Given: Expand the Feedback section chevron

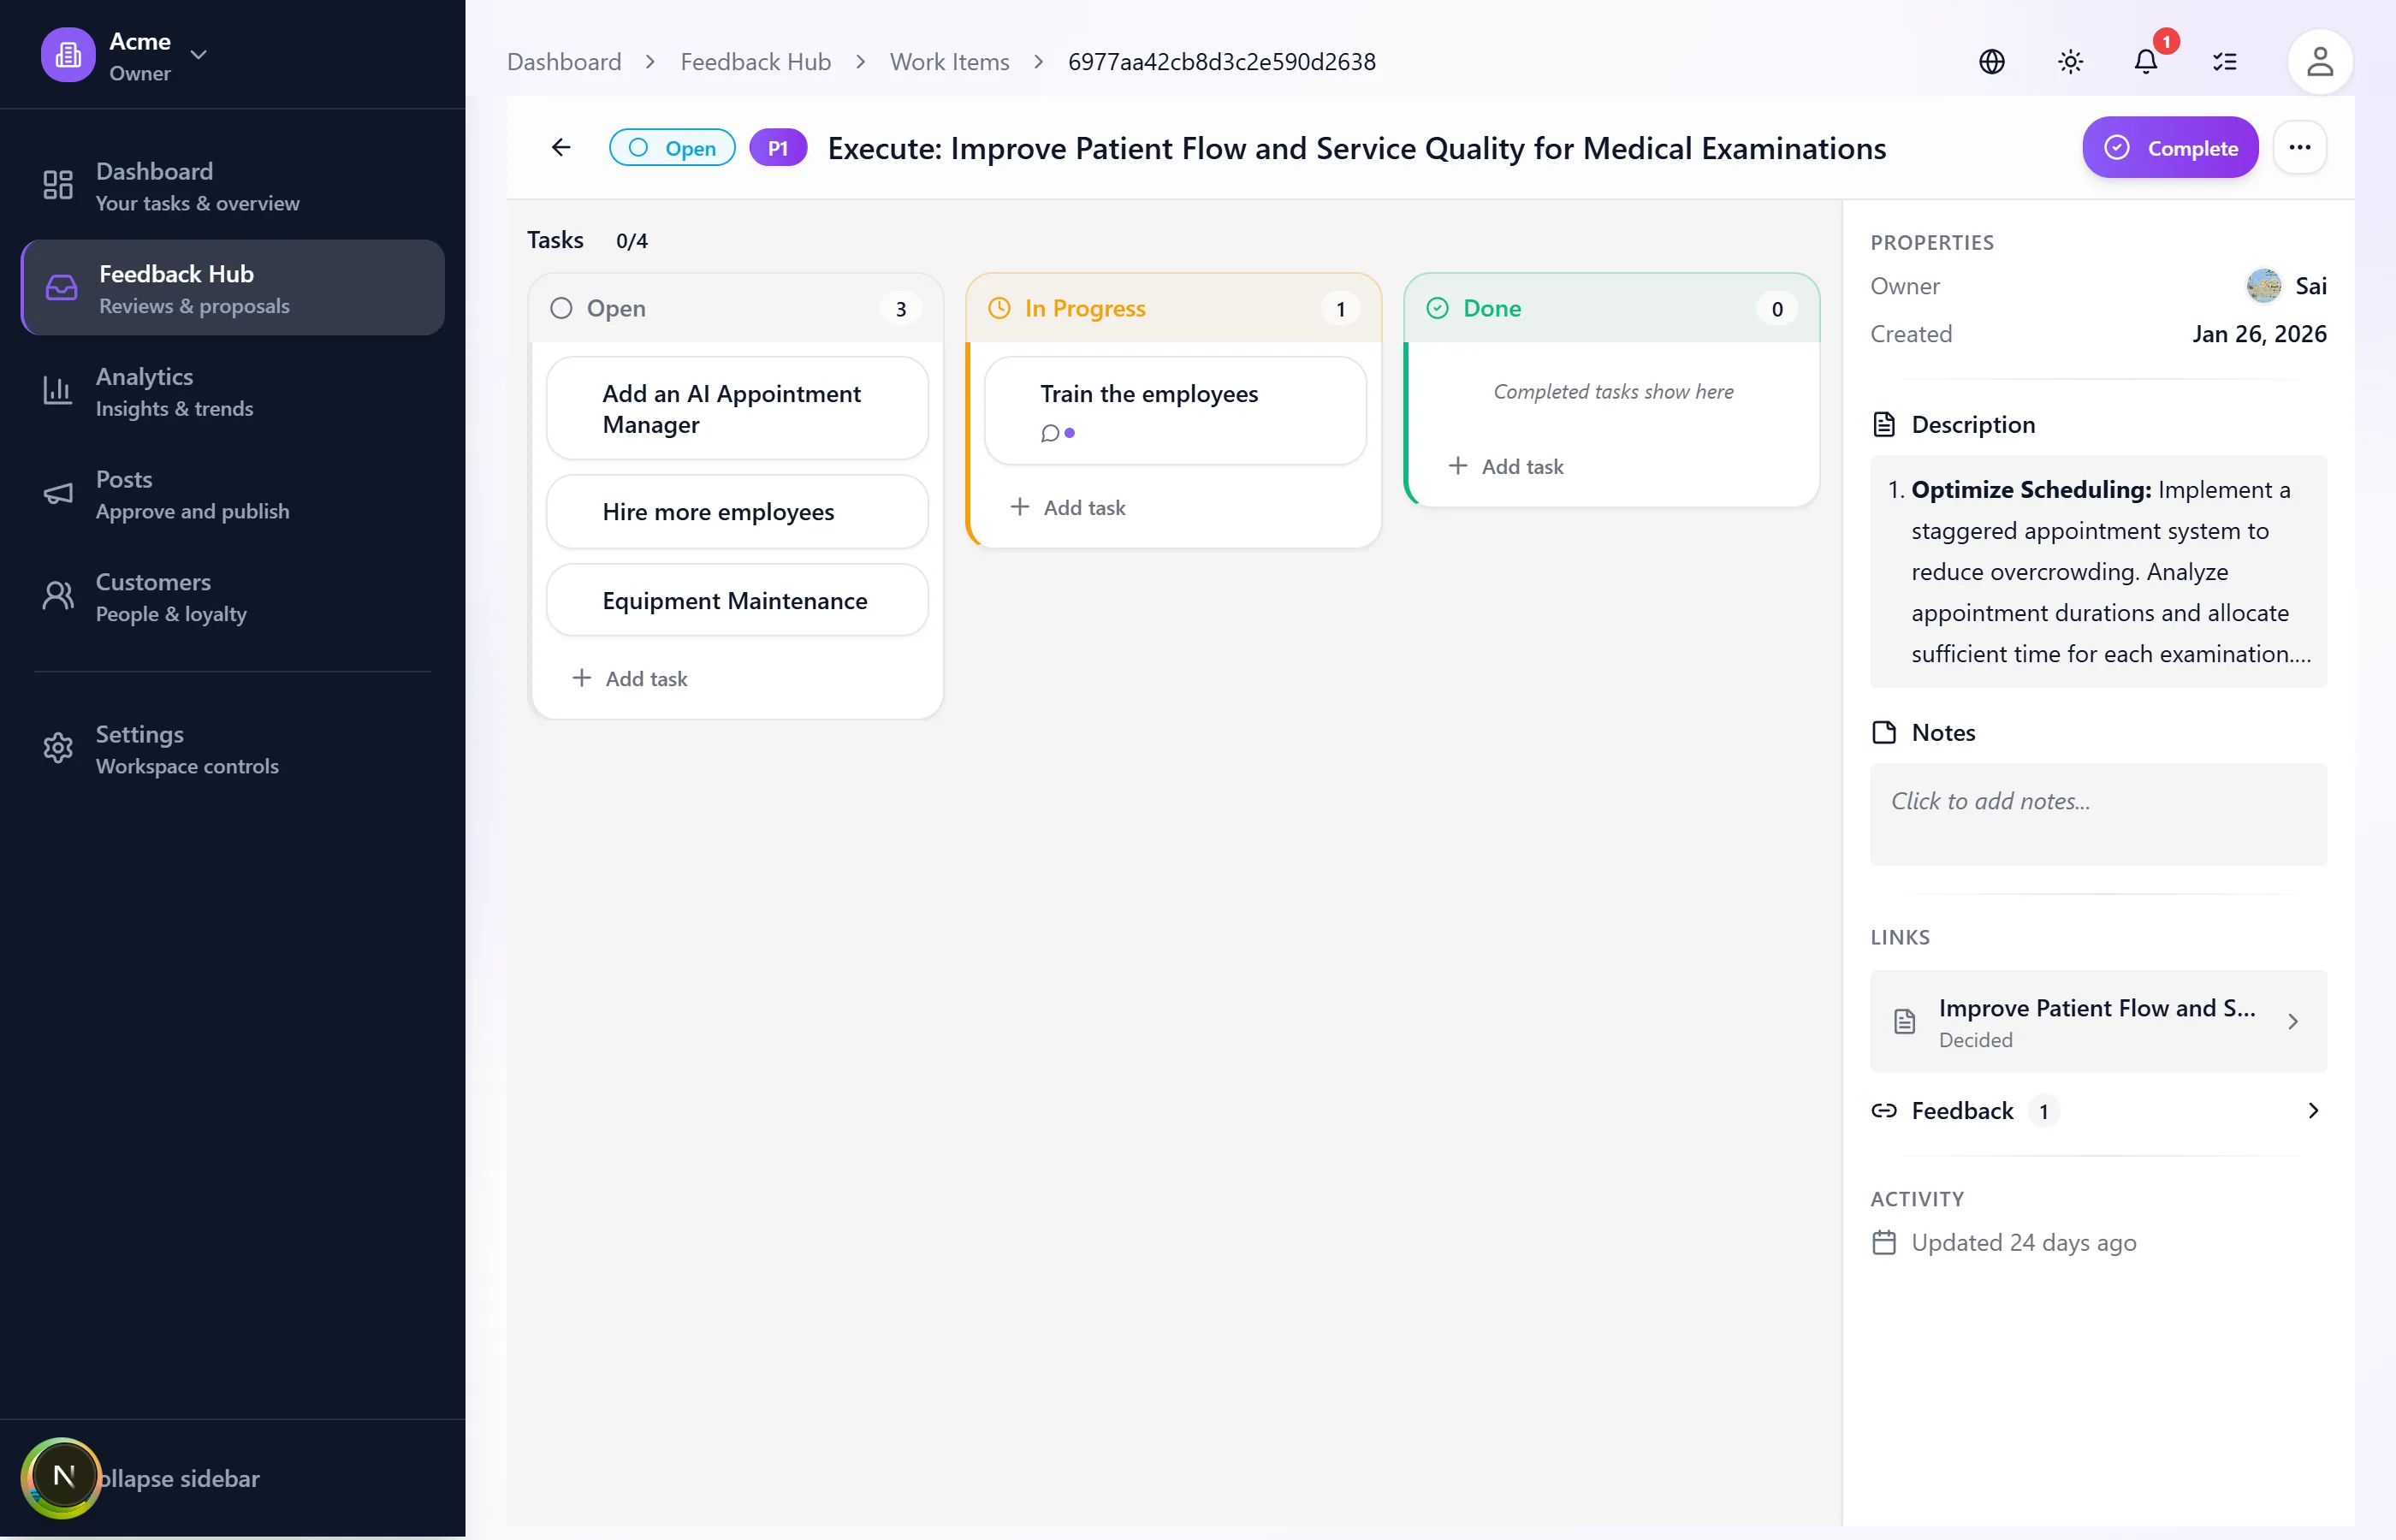Looking at the screenshot, I should coord(2313,1110).
